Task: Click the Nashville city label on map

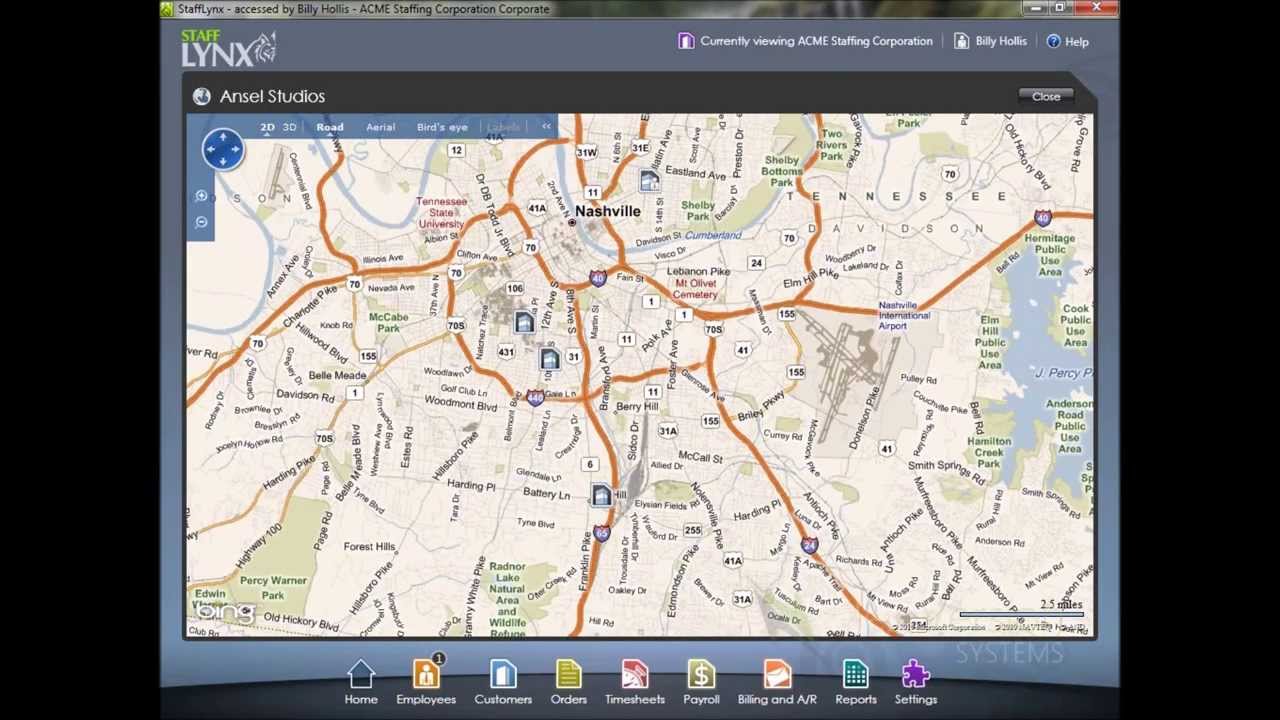Action: tap(608, 211)
